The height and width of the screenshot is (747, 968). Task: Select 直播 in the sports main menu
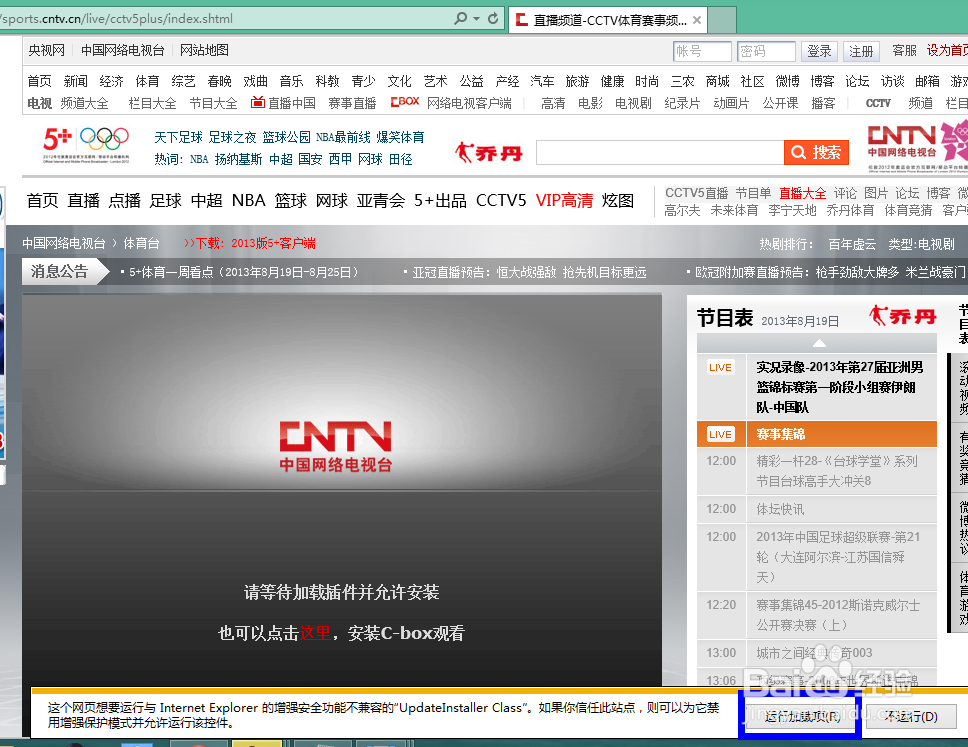83,201
